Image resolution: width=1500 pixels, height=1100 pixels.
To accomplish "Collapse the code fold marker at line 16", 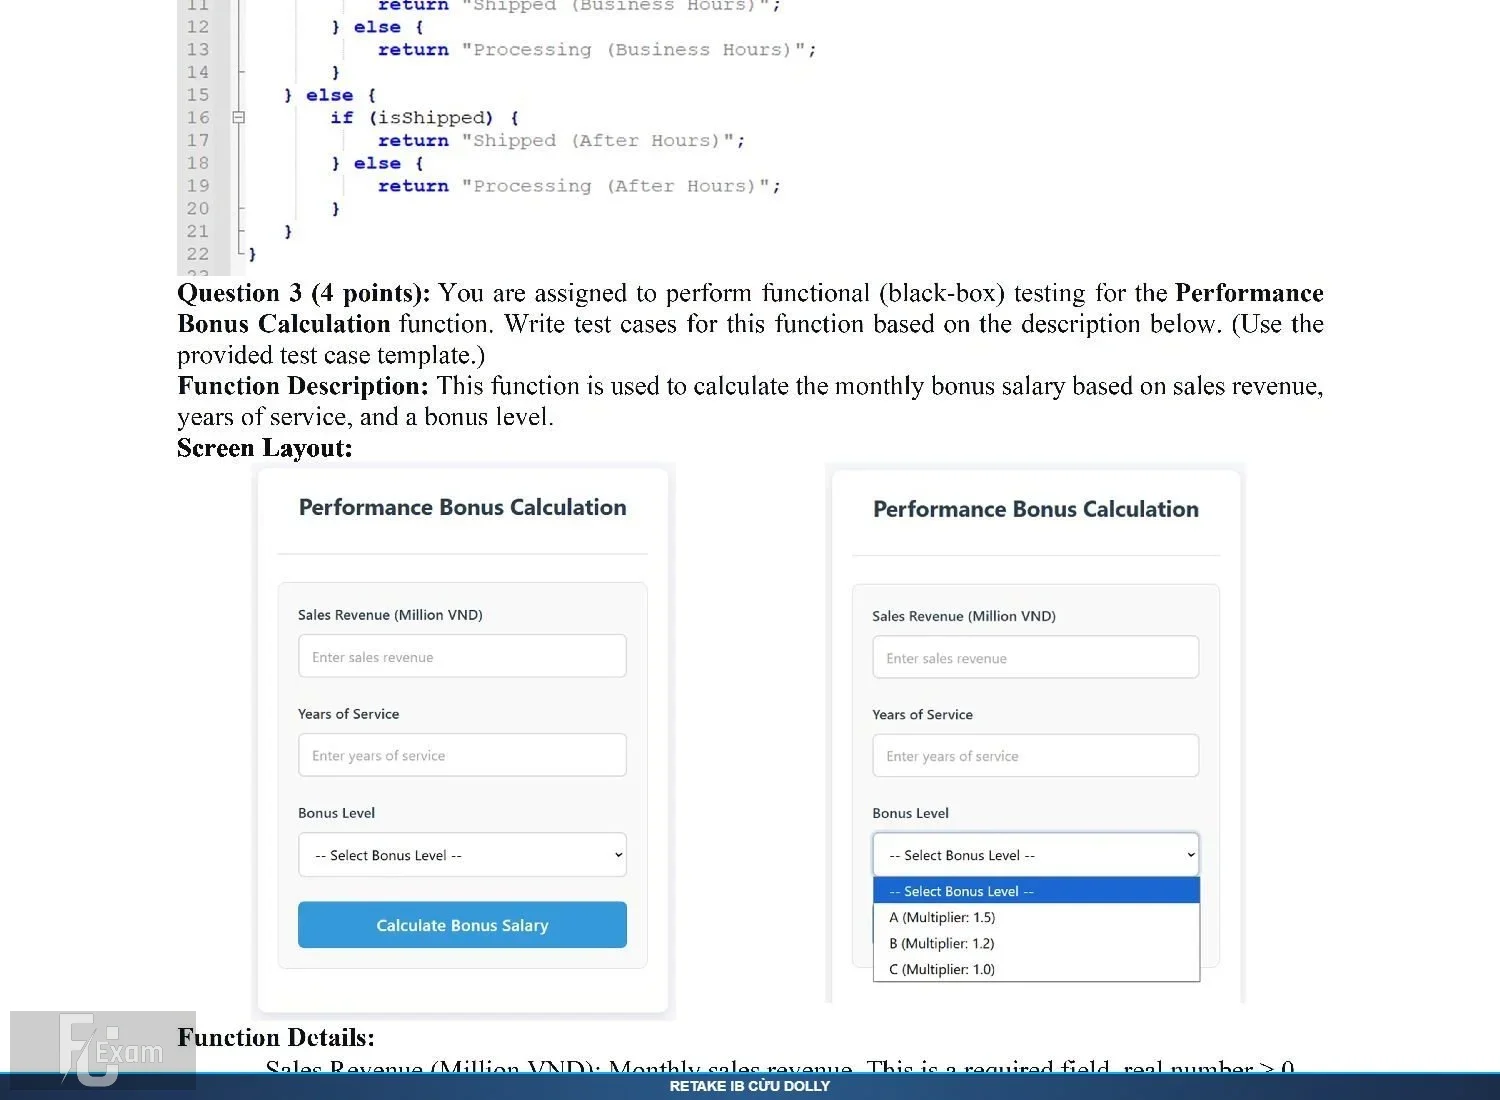I will click(x=238, y=118).
